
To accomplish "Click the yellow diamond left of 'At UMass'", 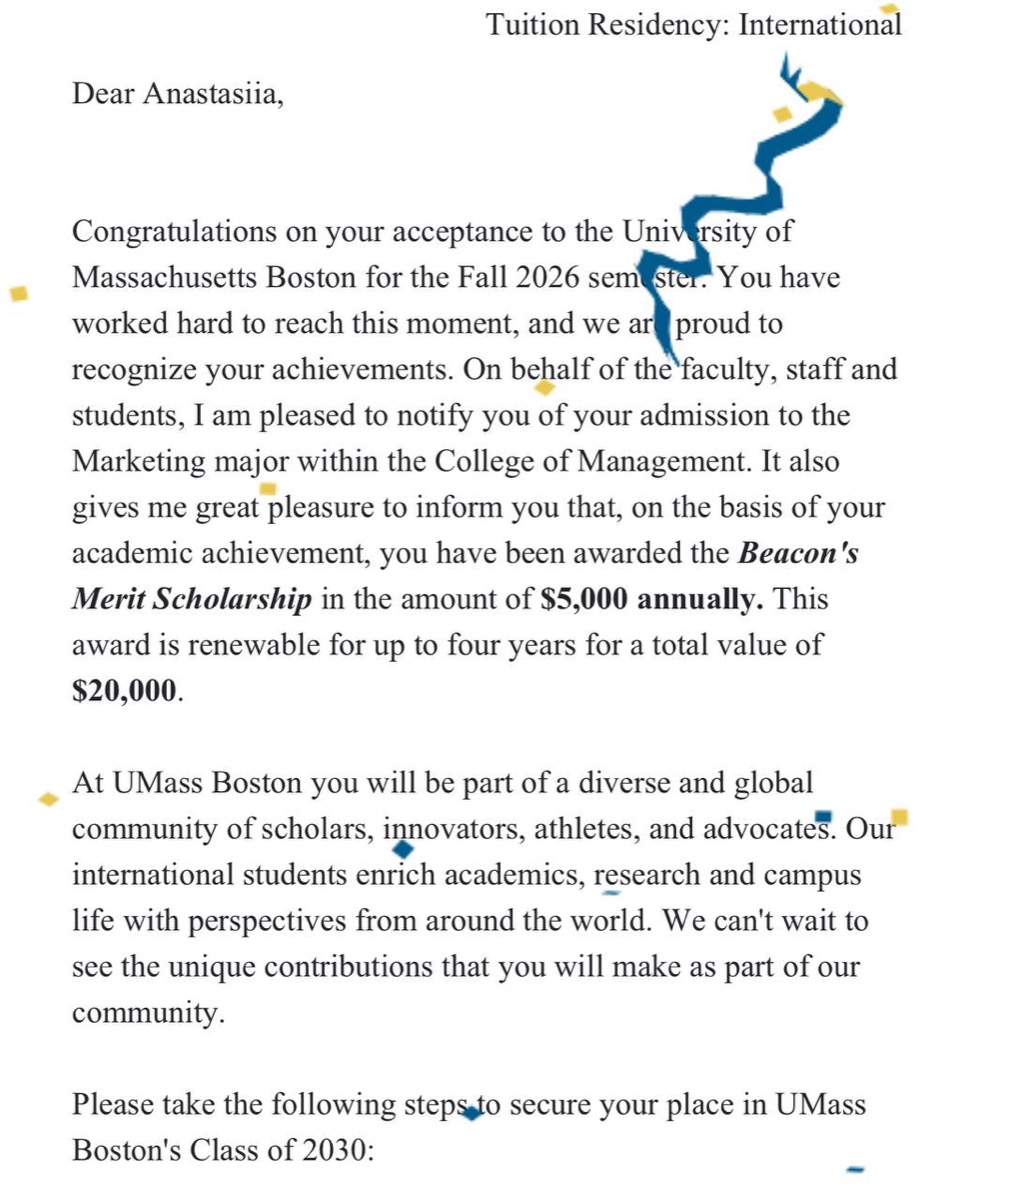I will [47, 799].
